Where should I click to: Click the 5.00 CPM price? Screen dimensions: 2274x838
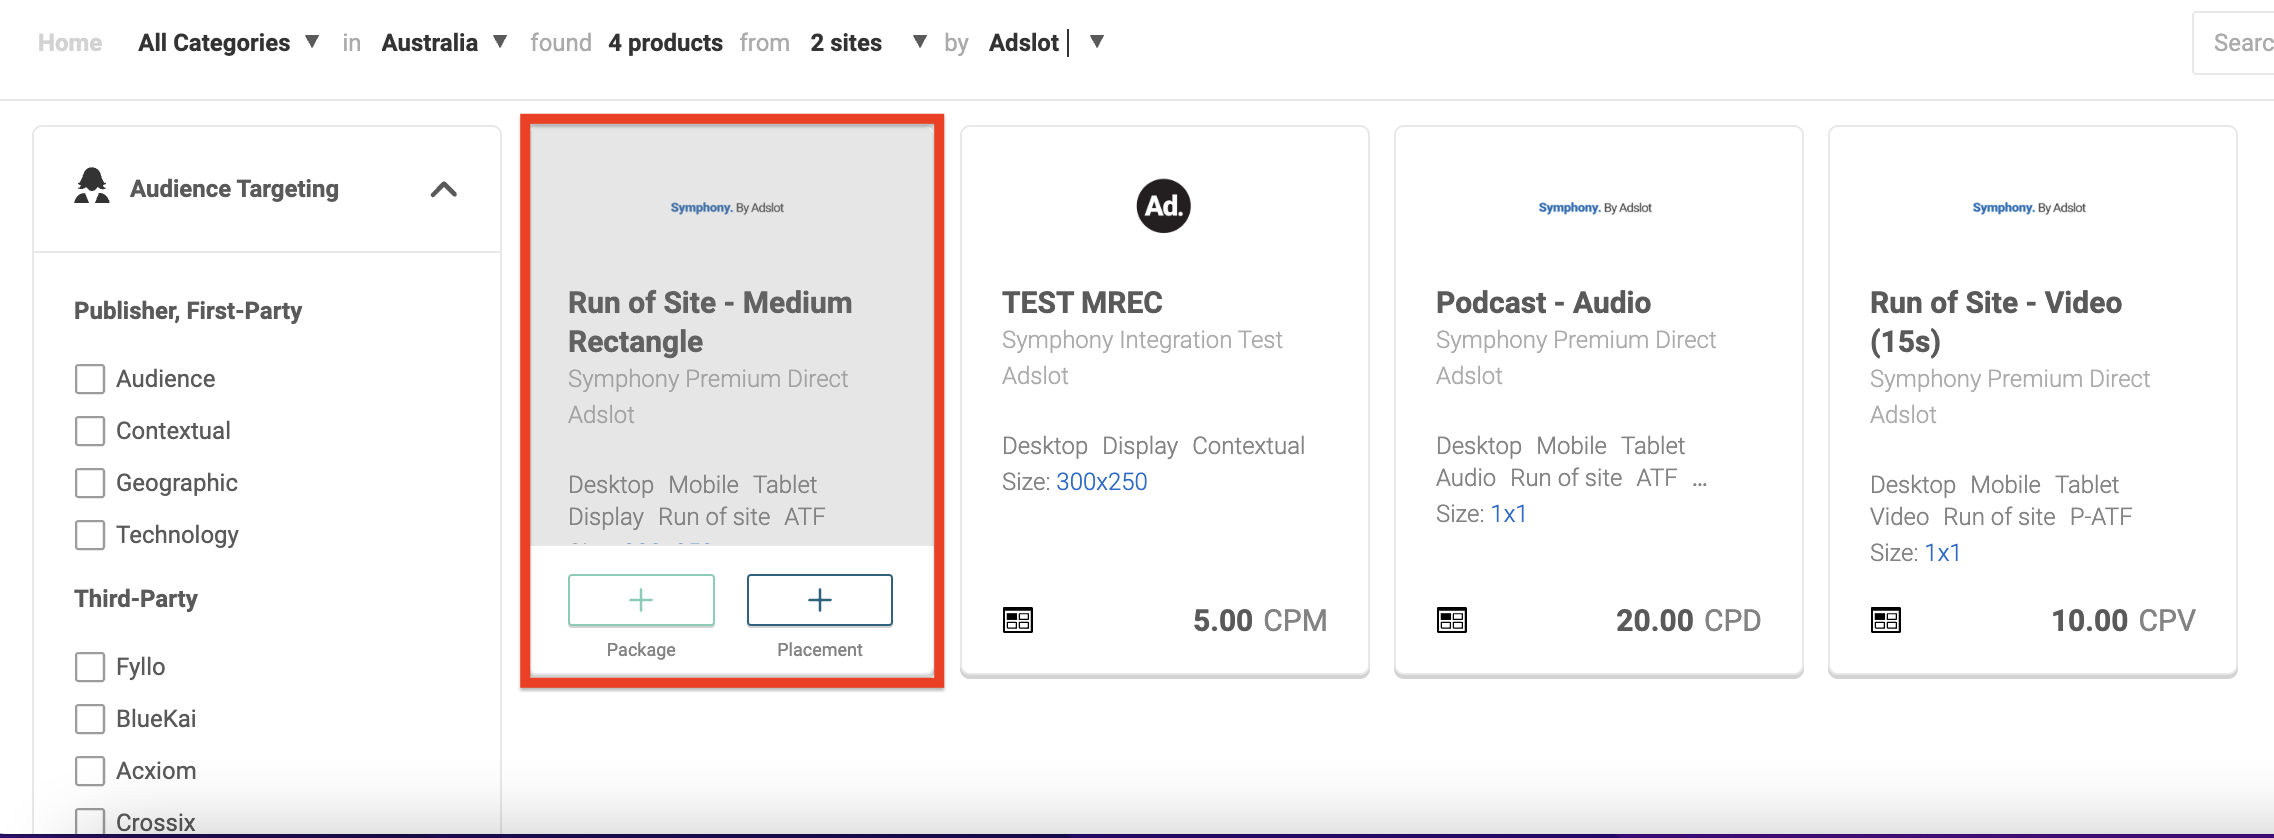pyautogui.click(x=1260, y=621)
